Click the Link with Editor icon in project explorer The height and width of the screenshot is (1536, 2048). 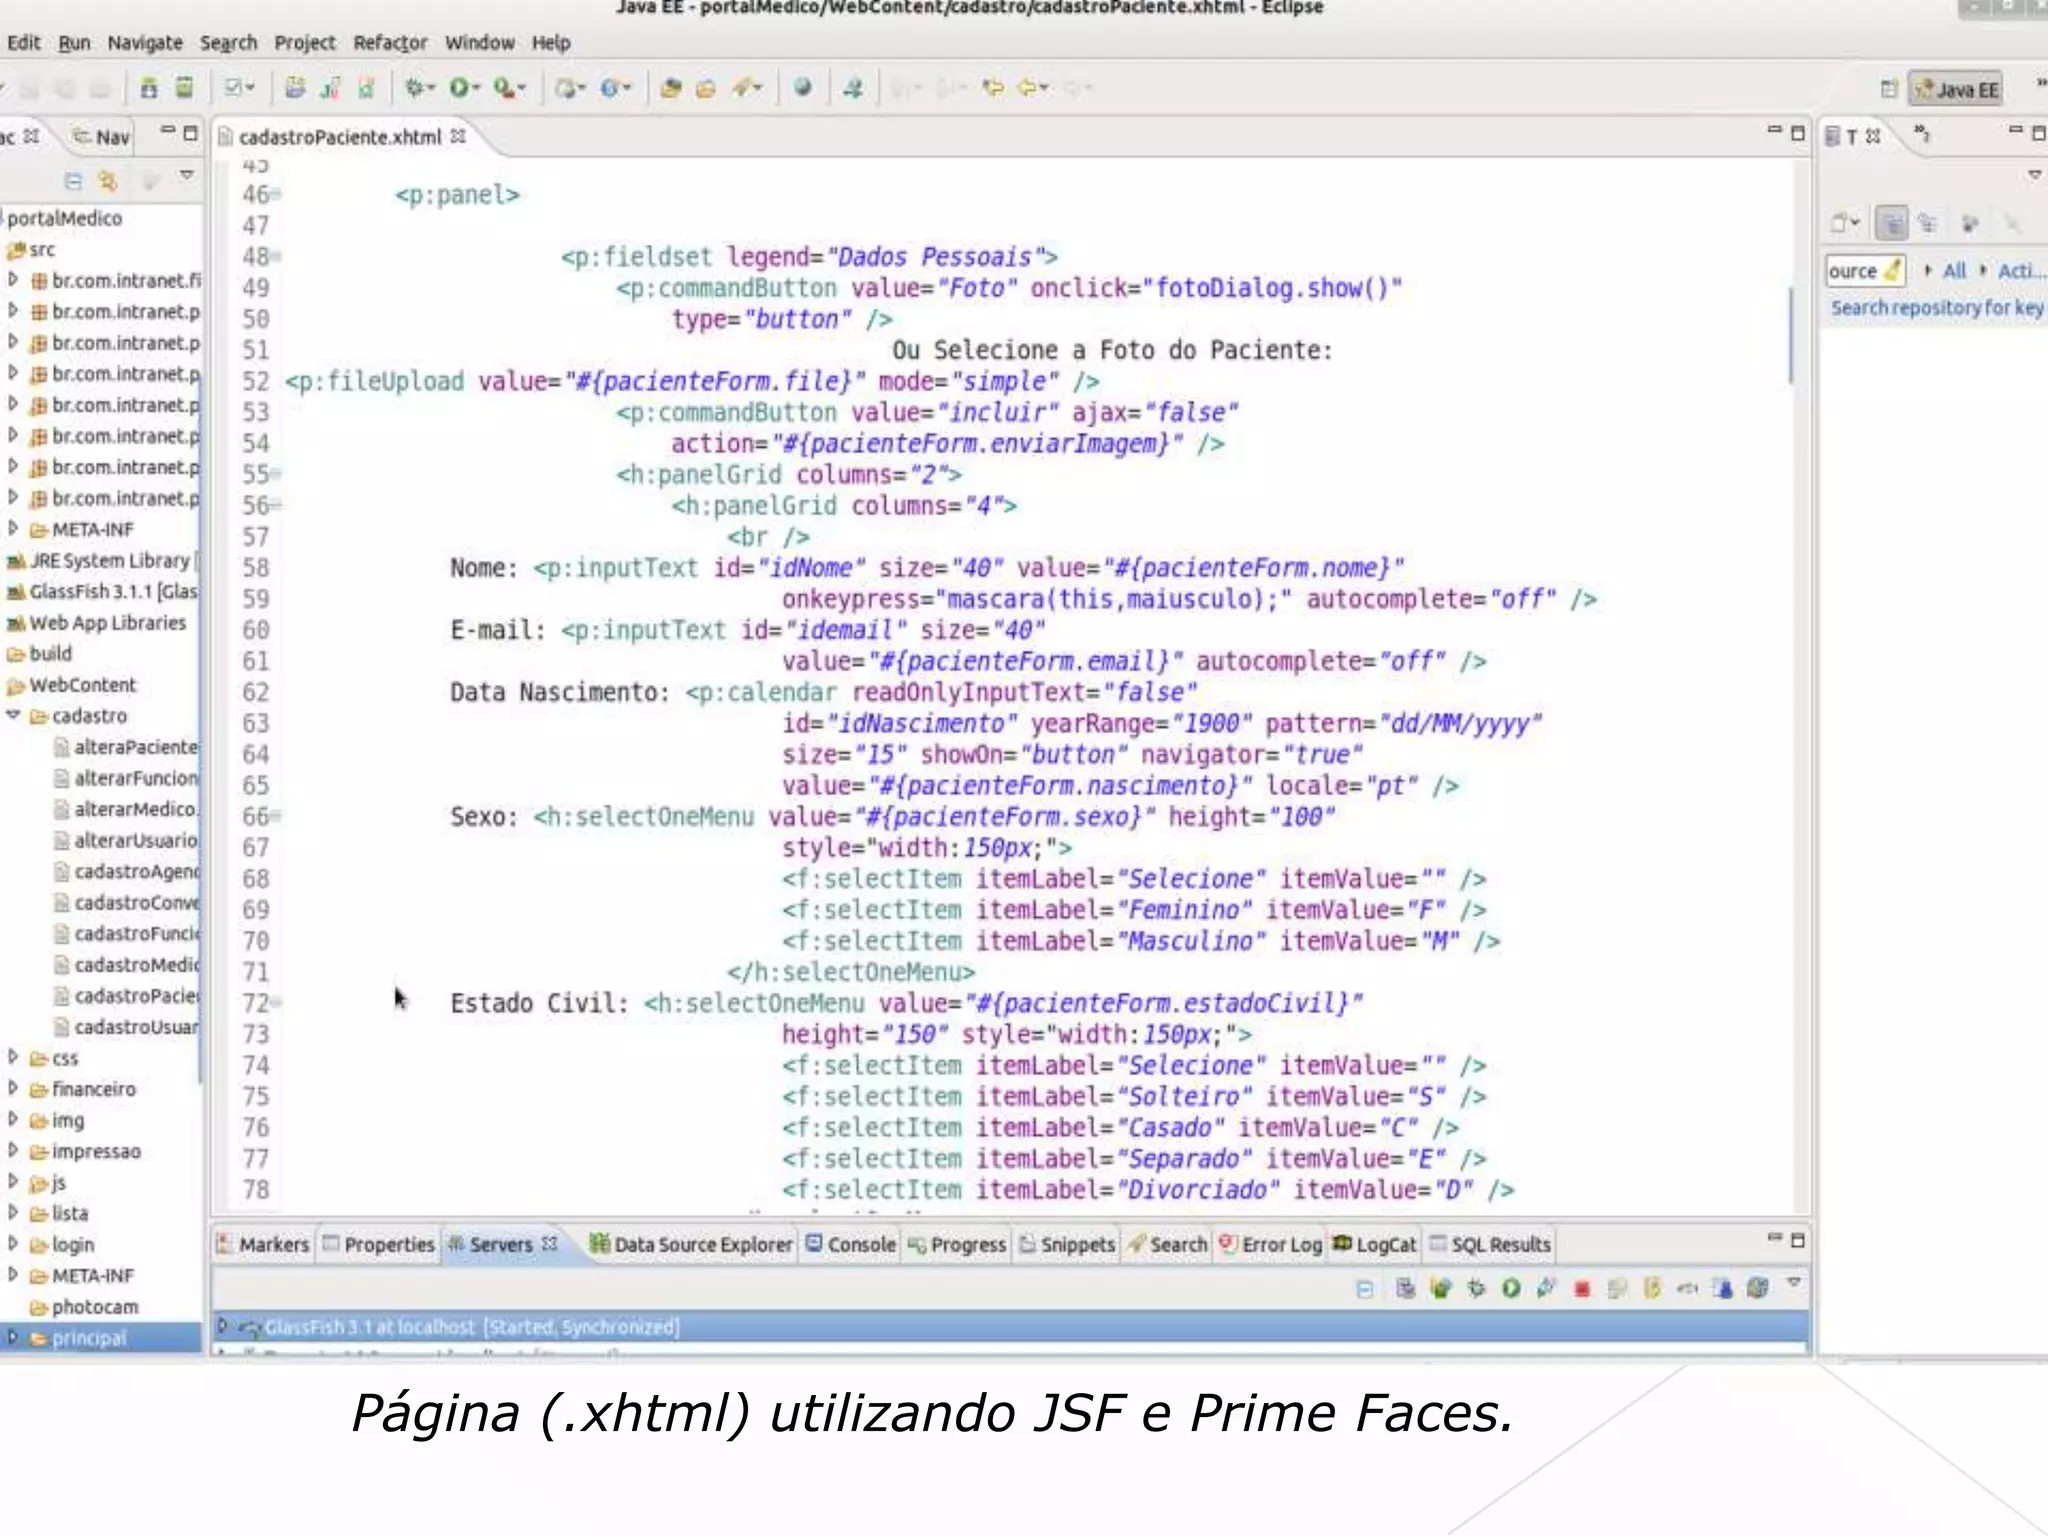click(x=107, y=181)
